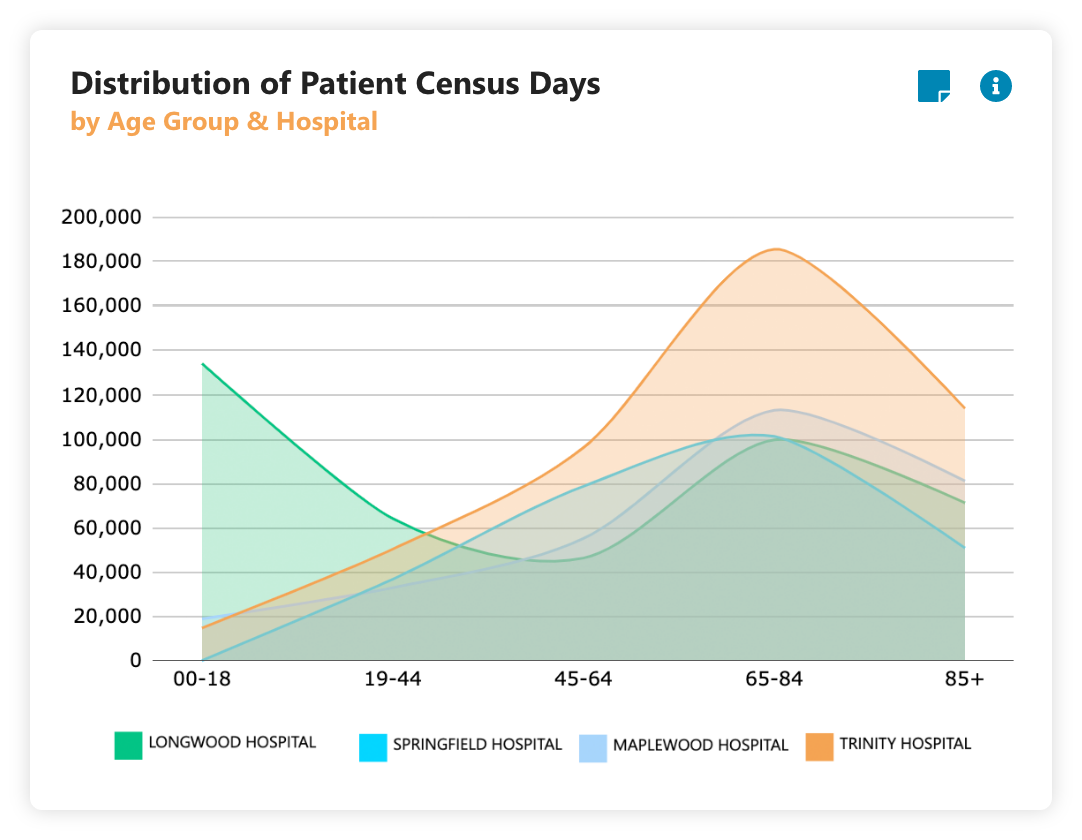
Task: Click the 19-44 age group axis label
Action: click(x=393, y=679)
